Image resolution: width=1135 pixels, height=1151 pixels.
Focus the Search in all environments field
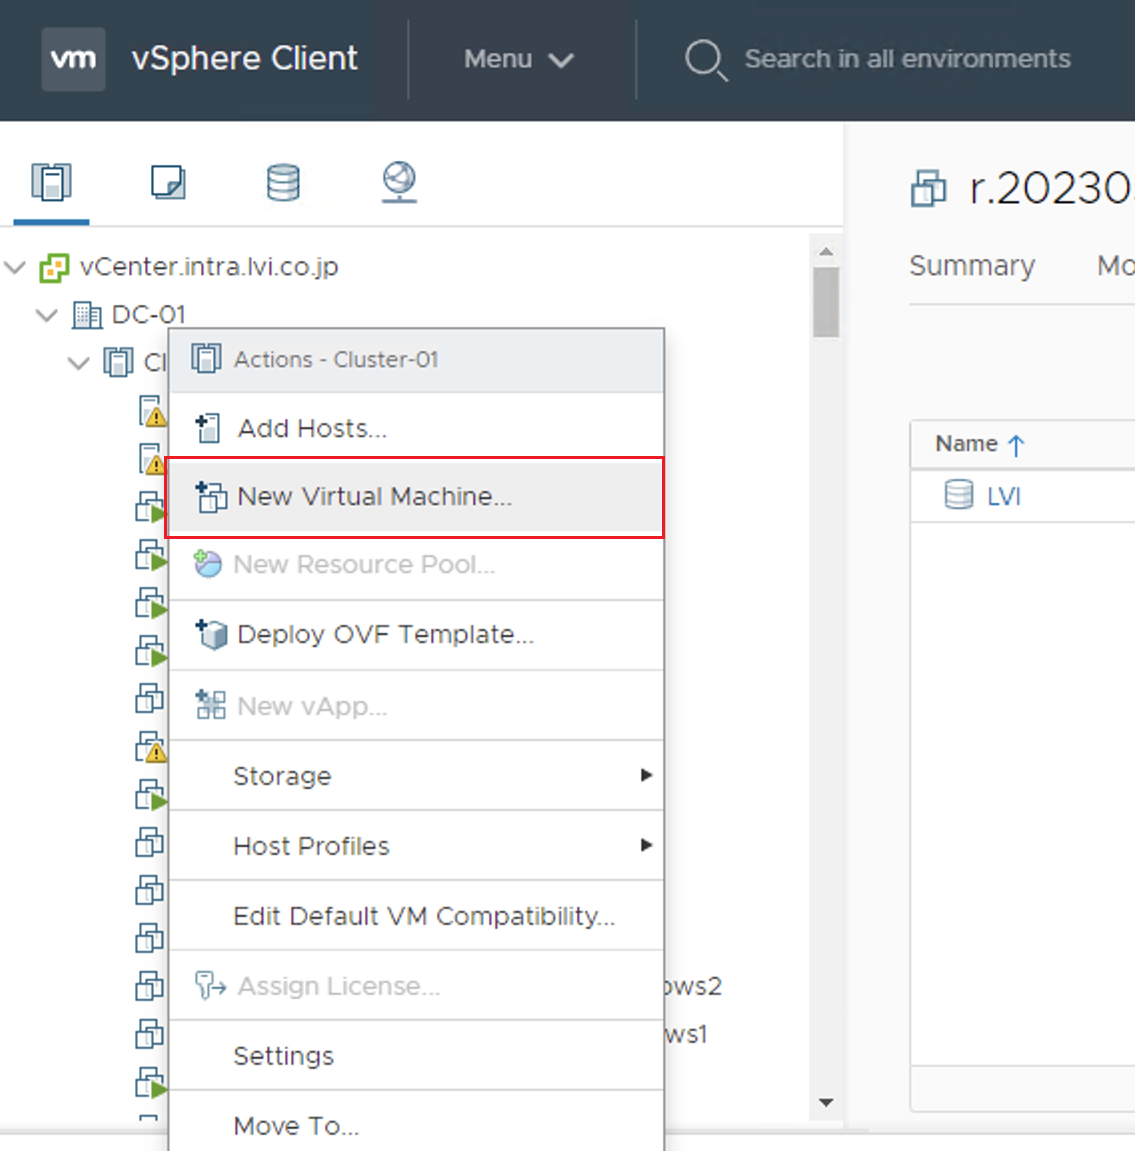click(907, 59)
